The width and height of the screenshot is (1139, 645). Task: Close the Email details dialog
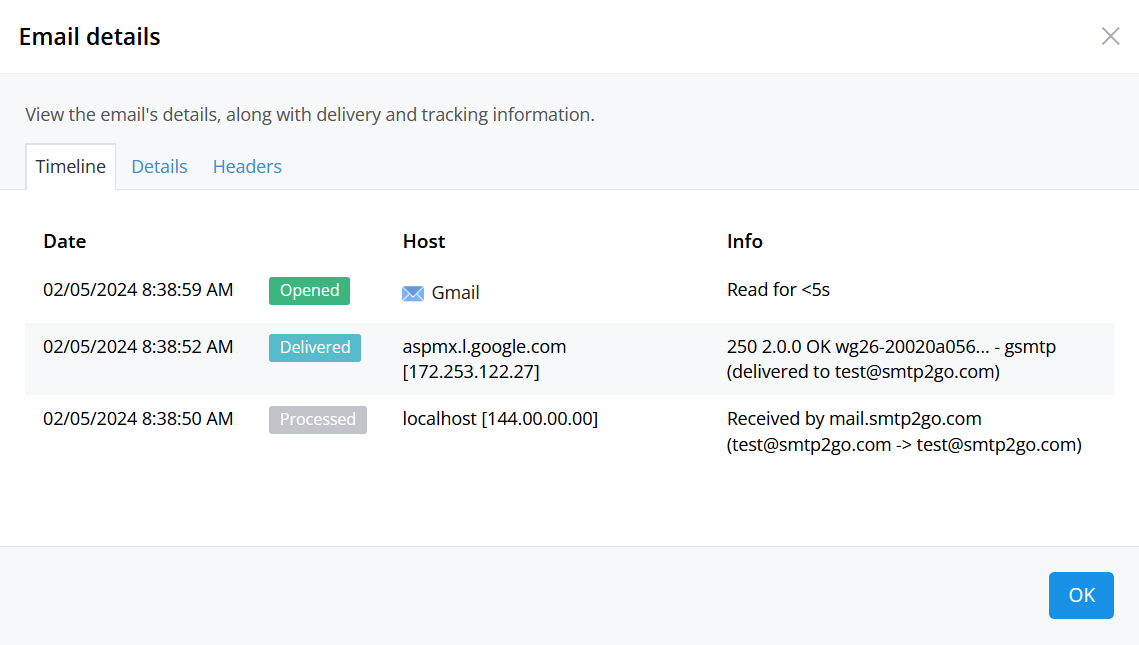(1110, 36)
